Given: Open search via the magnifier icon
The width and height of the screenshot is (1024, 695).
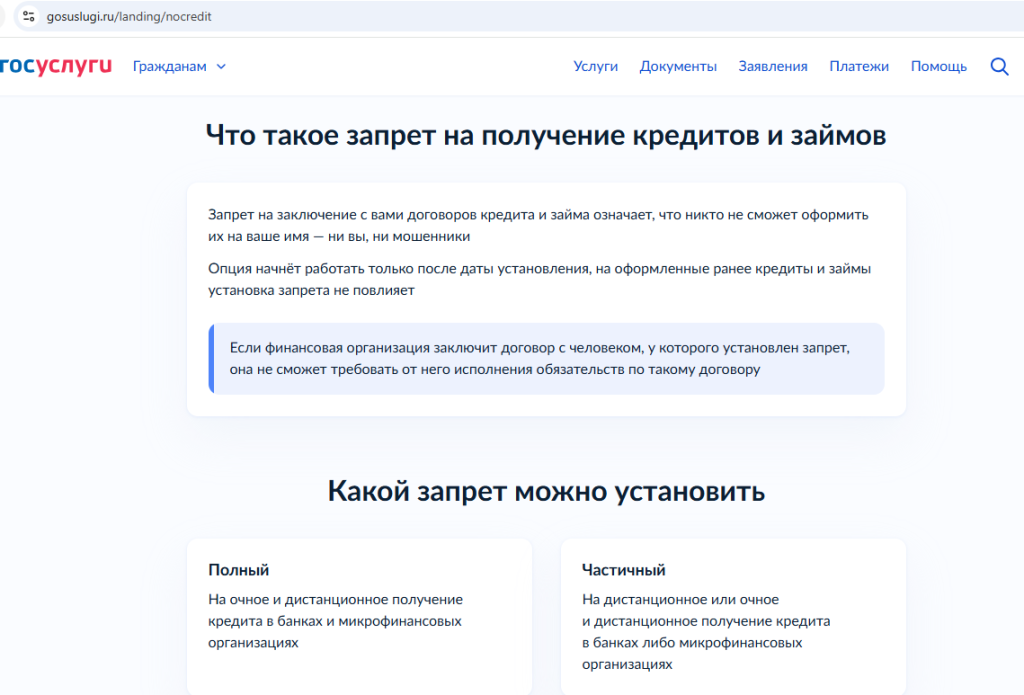Looking at the screenshot, I should (x=999, y=66).
